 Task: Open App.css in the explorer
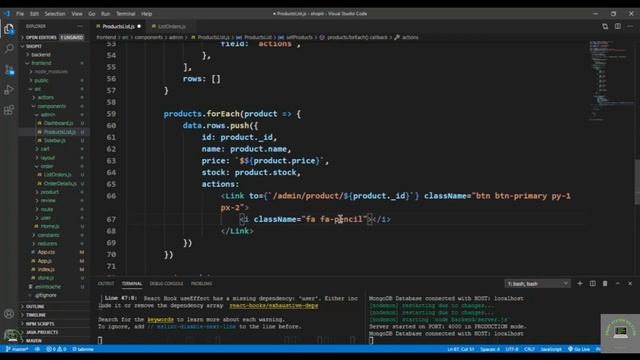(x=46, y=252)
